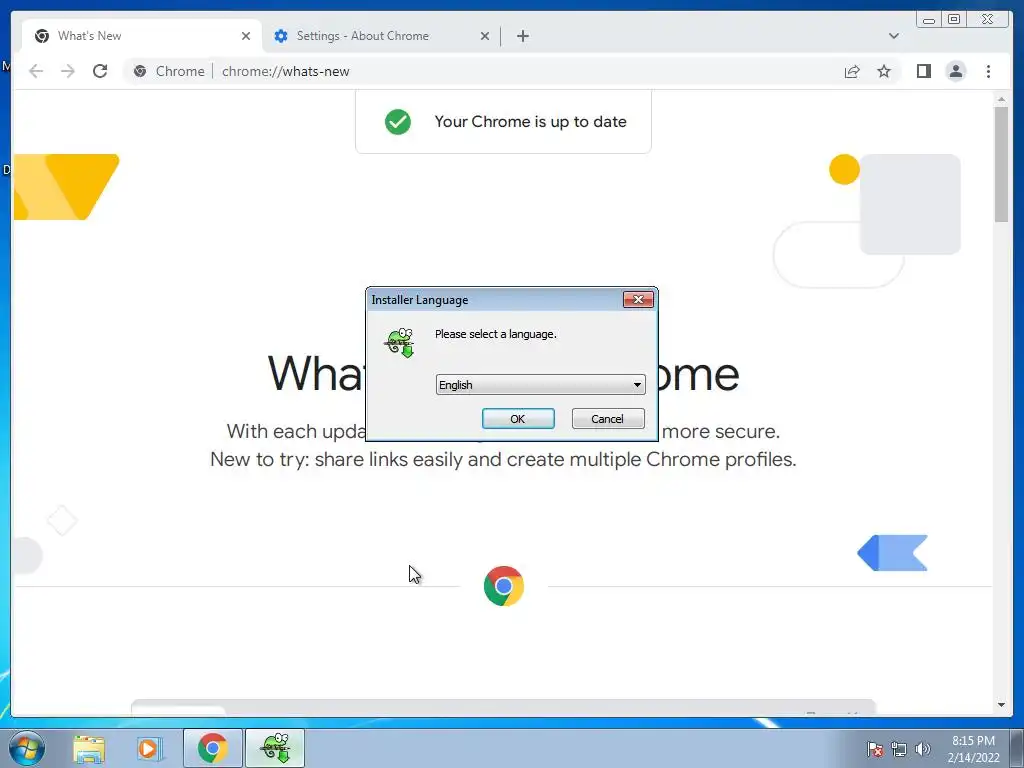Minimize the Chrome window
Image resolution: width=1024 pixels, height=768 pixels.
[x=929, y=20]
